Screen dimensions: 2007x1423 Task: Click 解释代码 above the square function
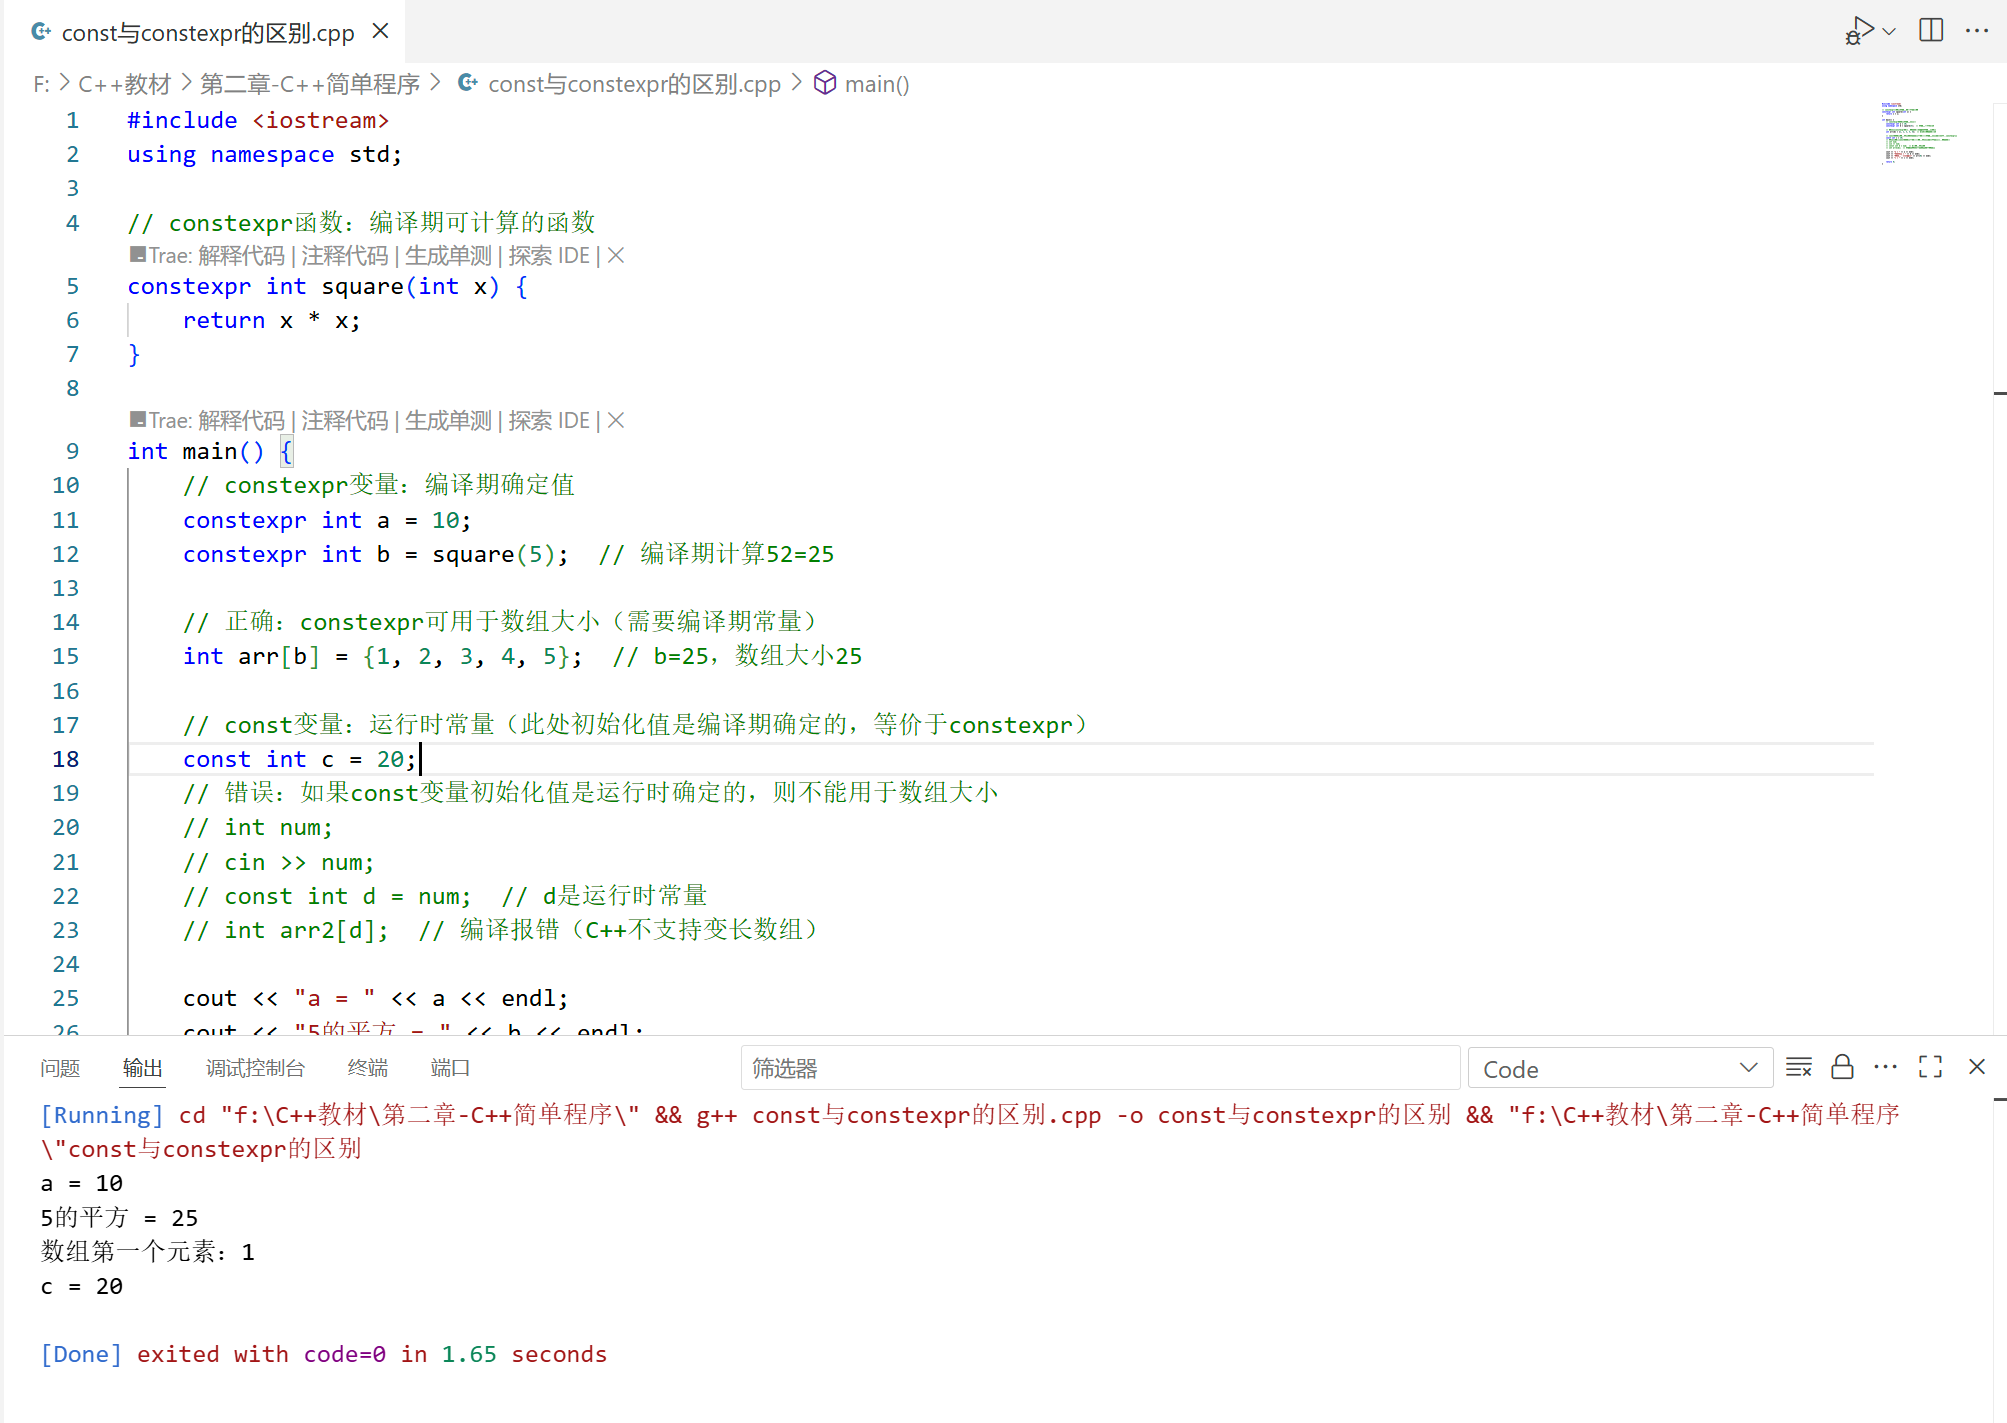(241, 256)
